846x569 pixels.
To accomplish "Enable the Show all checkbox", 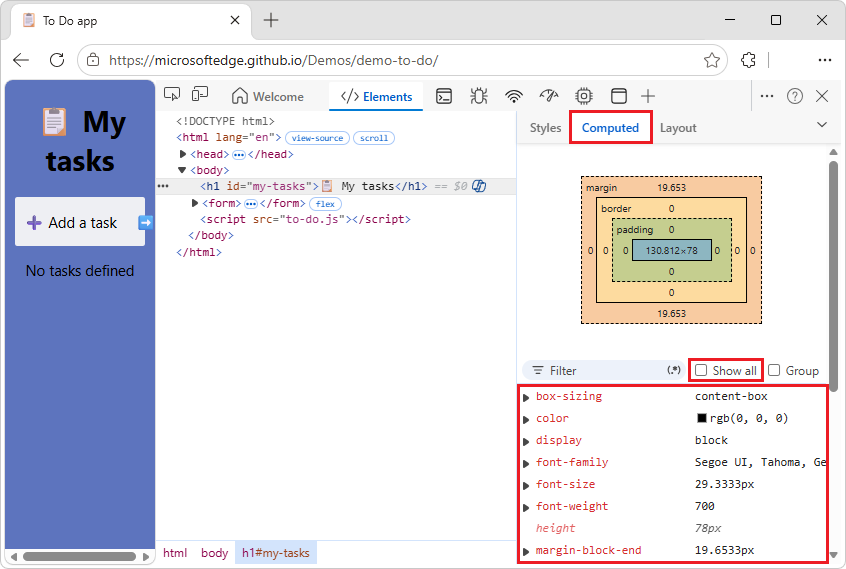I will (x=701, y=370).
